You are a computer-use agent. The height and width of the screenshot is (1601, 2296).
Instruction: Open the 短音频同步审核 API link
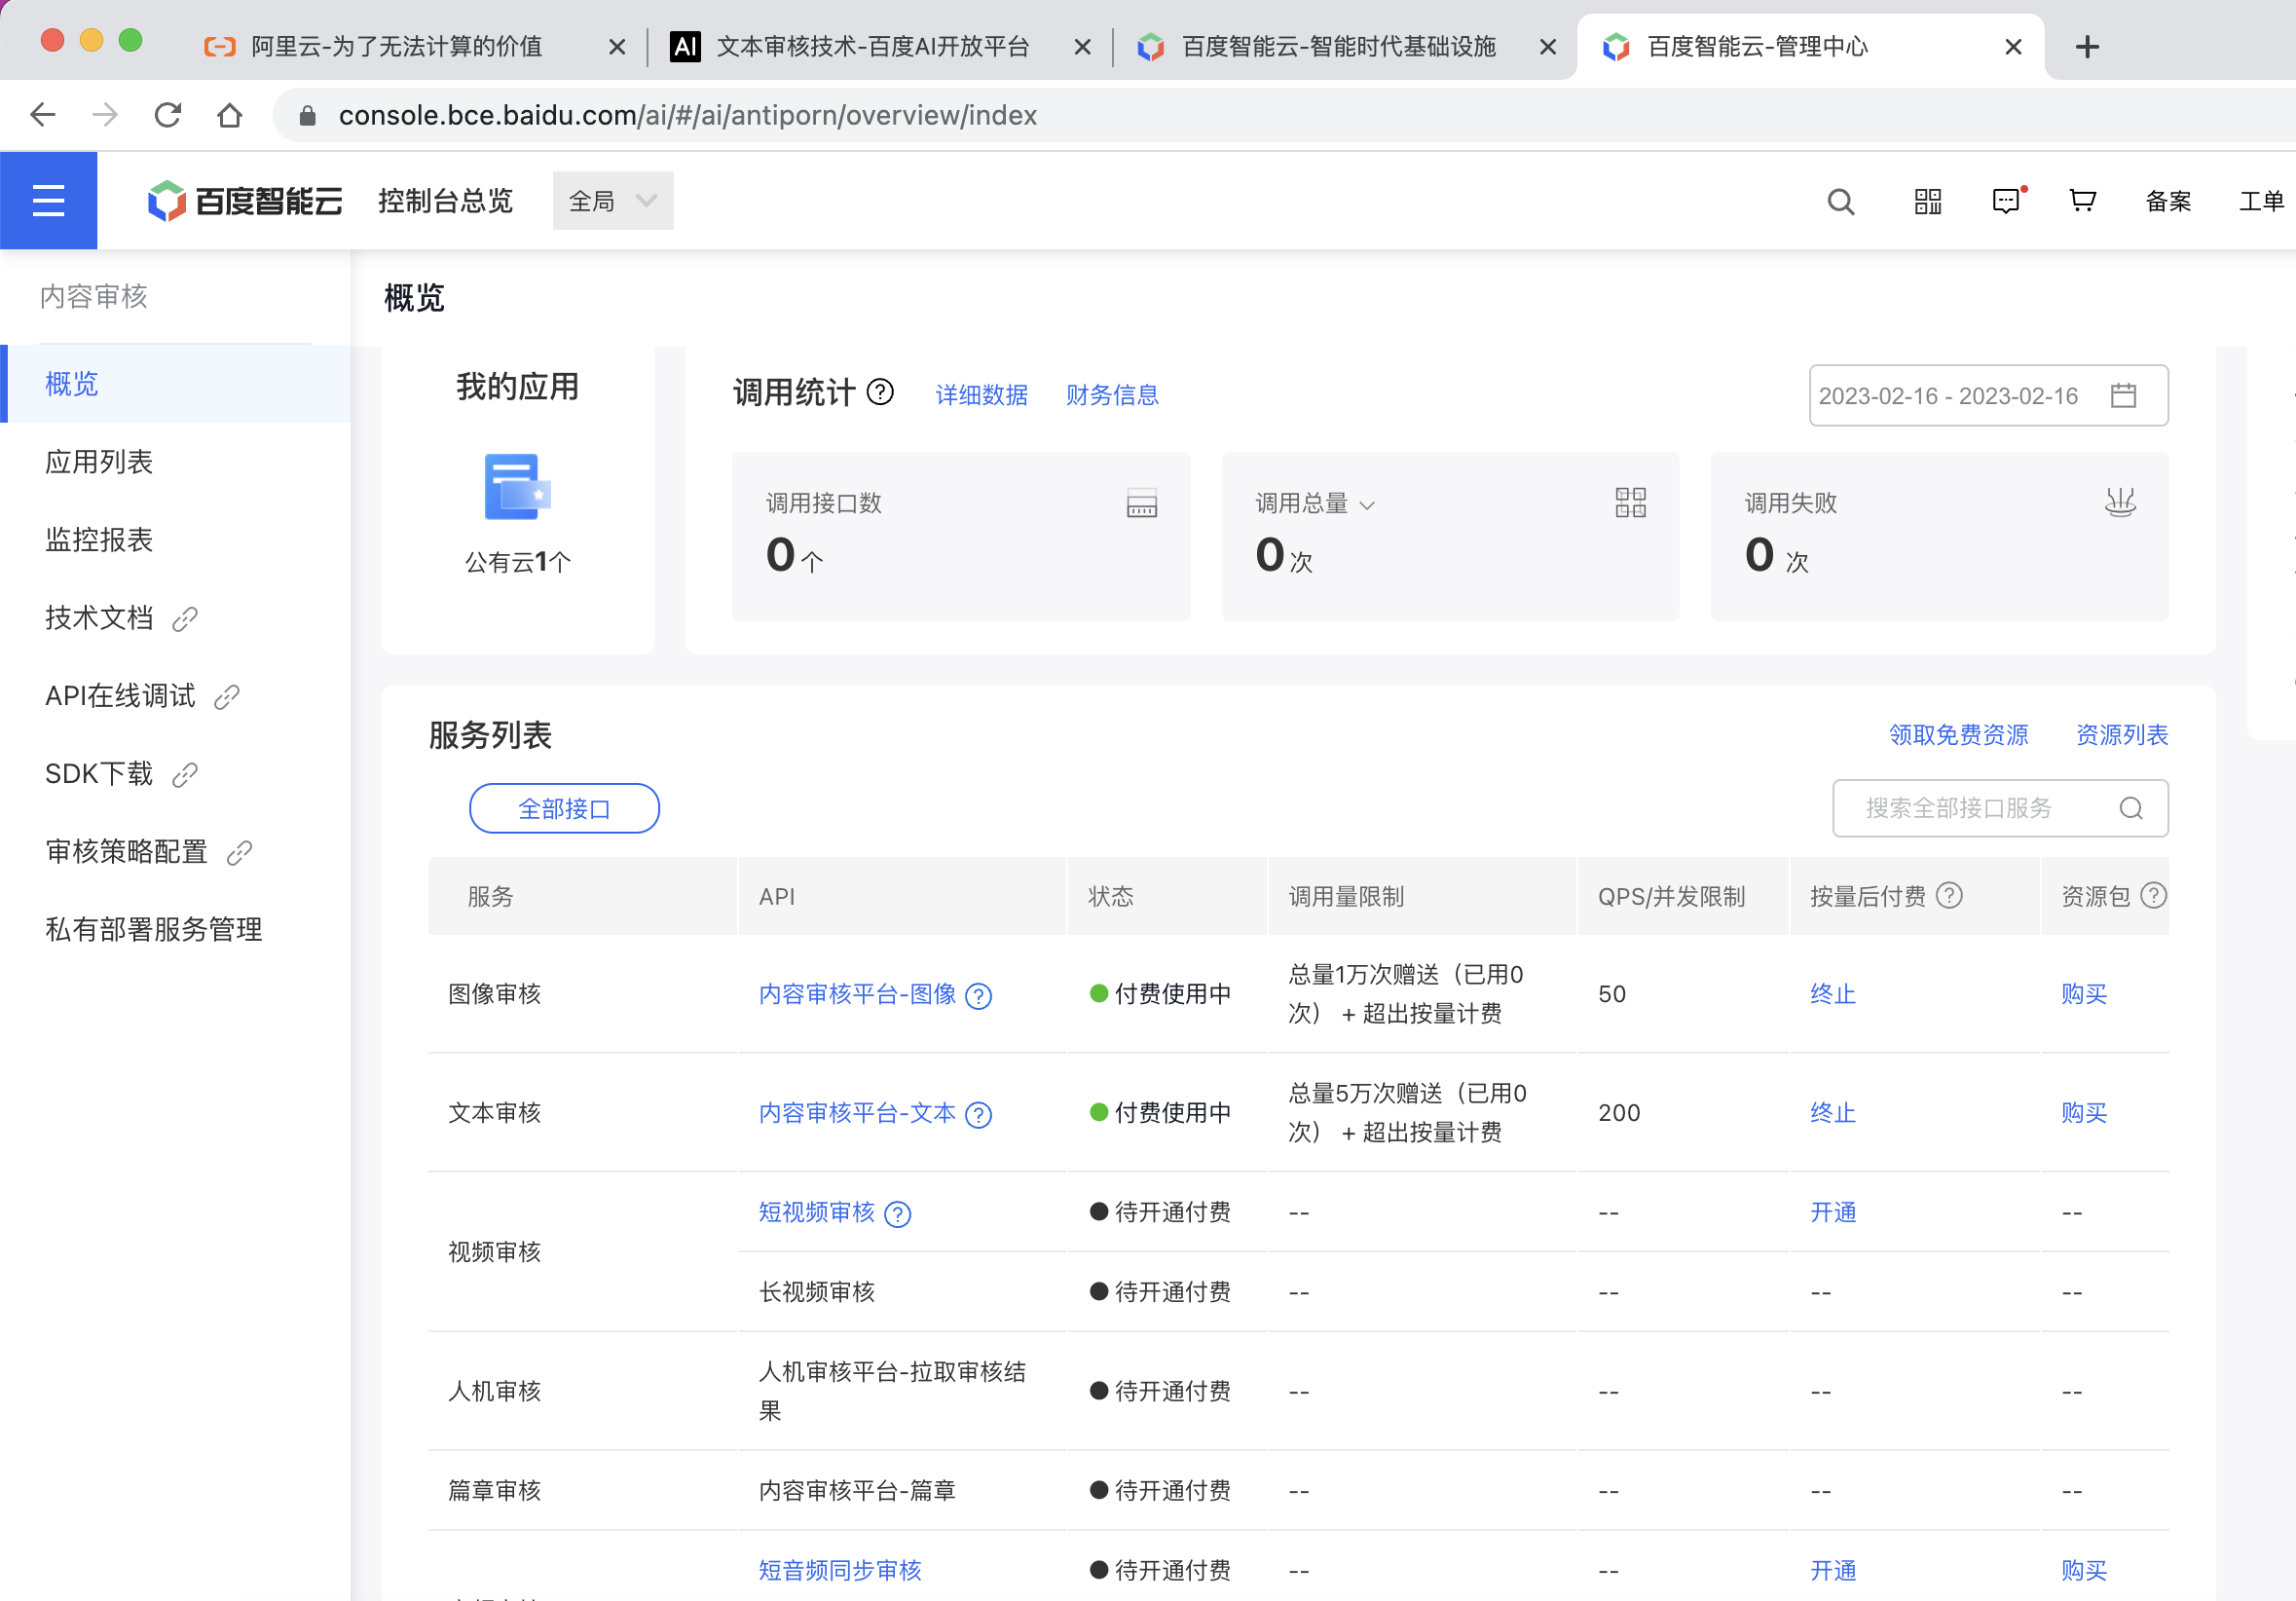click(x=840, y=1571)
